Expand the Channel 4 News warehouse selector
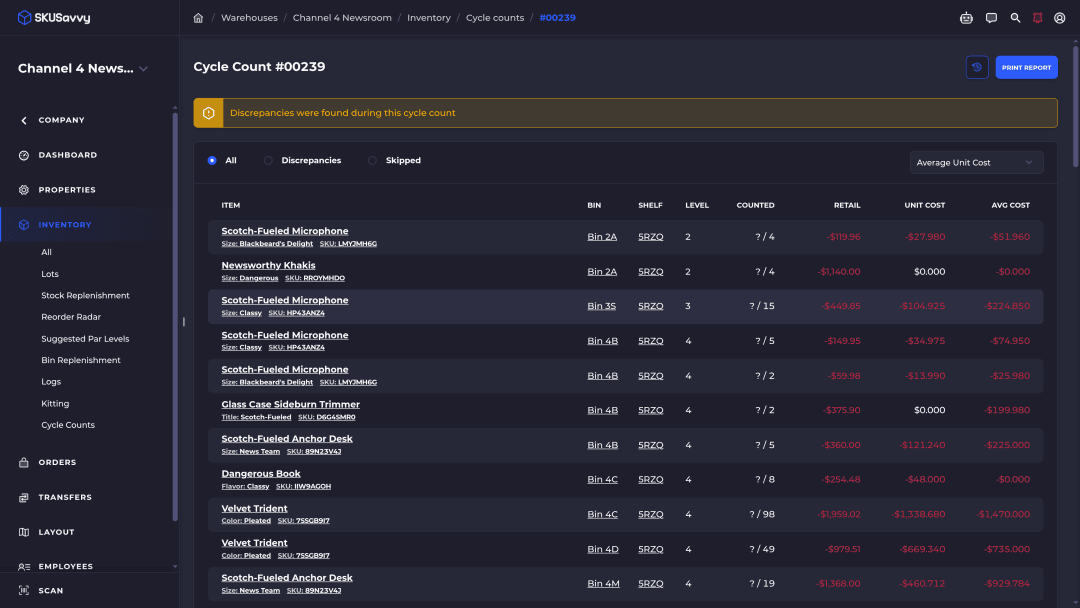 point(83,68)
